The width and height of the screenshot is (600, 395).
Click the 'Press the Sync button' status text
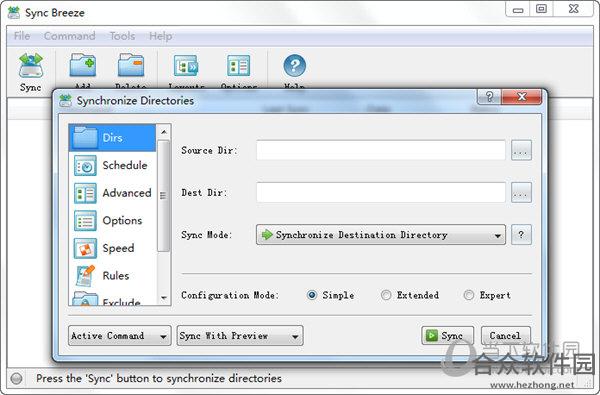click(x=159, y=379)
